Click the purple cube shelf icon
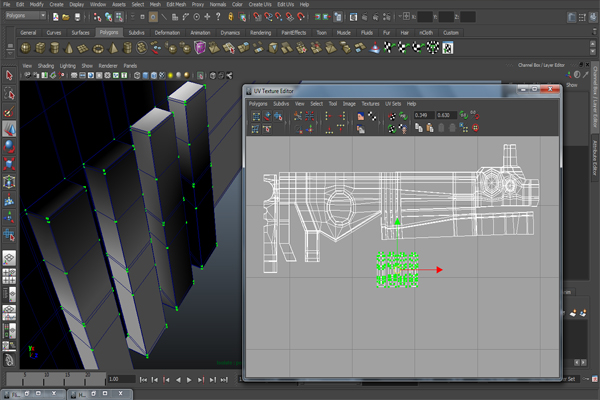 point(200,48)
